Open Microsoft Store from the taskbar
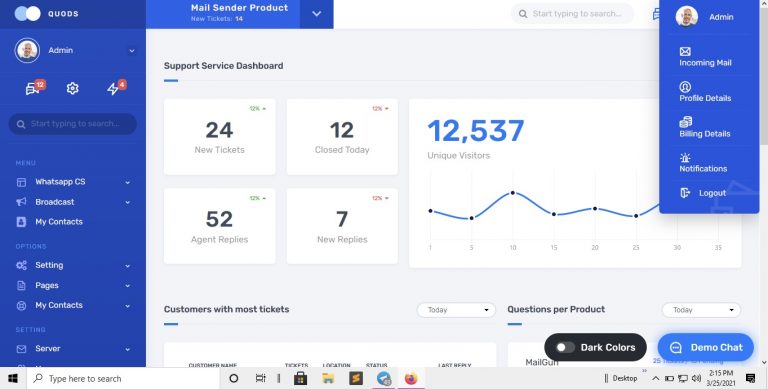 pyautogui.click(x=300, y=378)
